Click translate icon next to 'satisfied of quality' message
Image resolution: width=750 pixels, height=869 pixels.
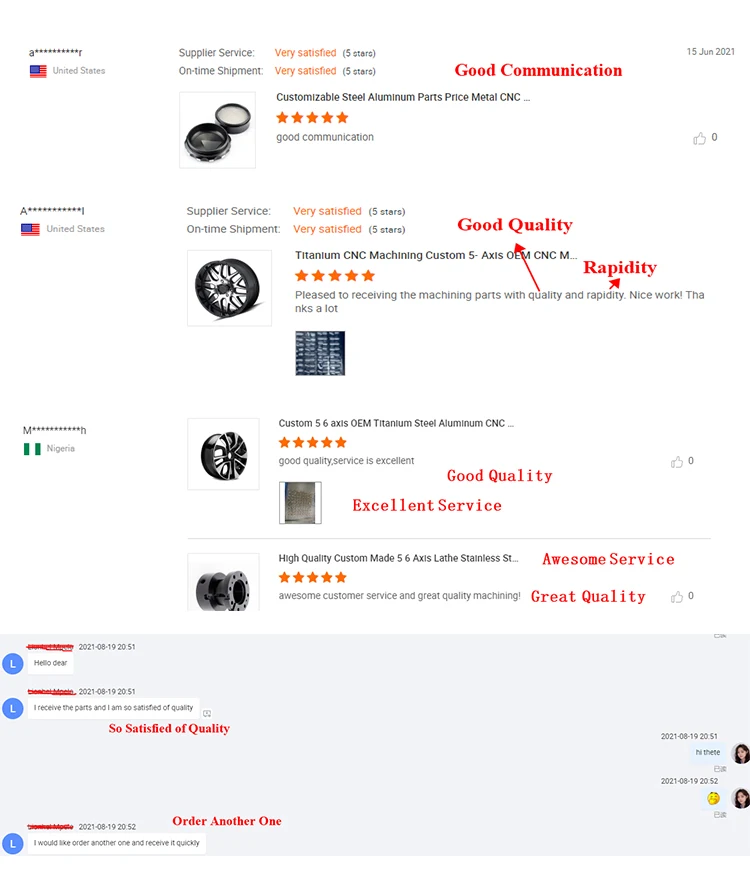[x=207, y=713]
